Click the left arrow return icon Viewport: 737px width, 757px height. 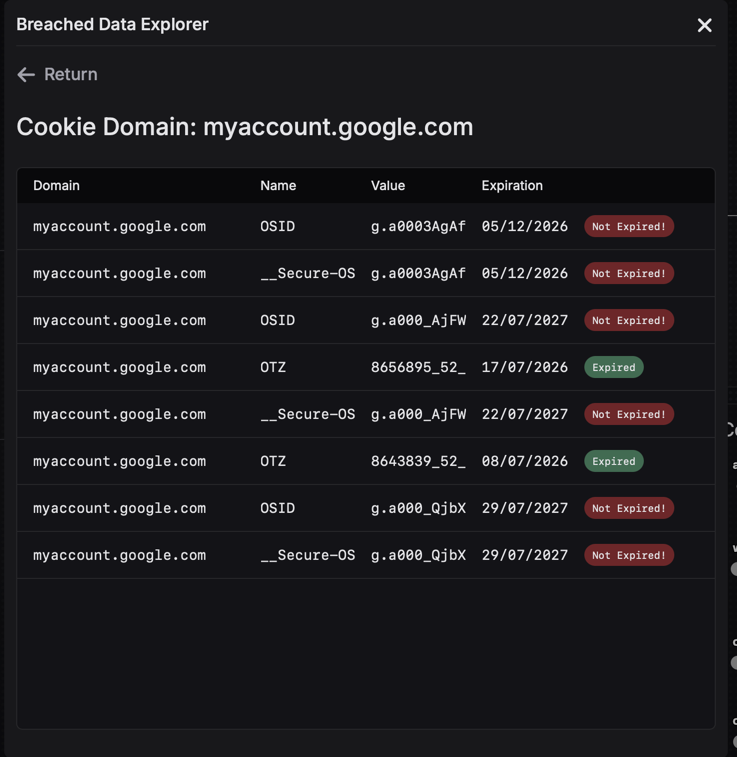coord(26,75)
